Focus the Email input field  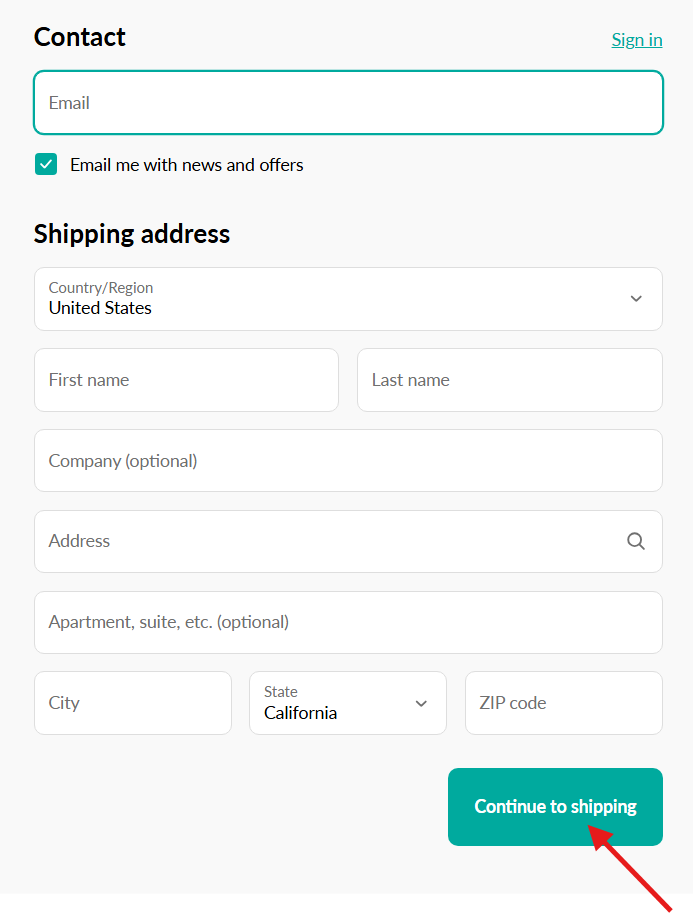coord(348,102)
